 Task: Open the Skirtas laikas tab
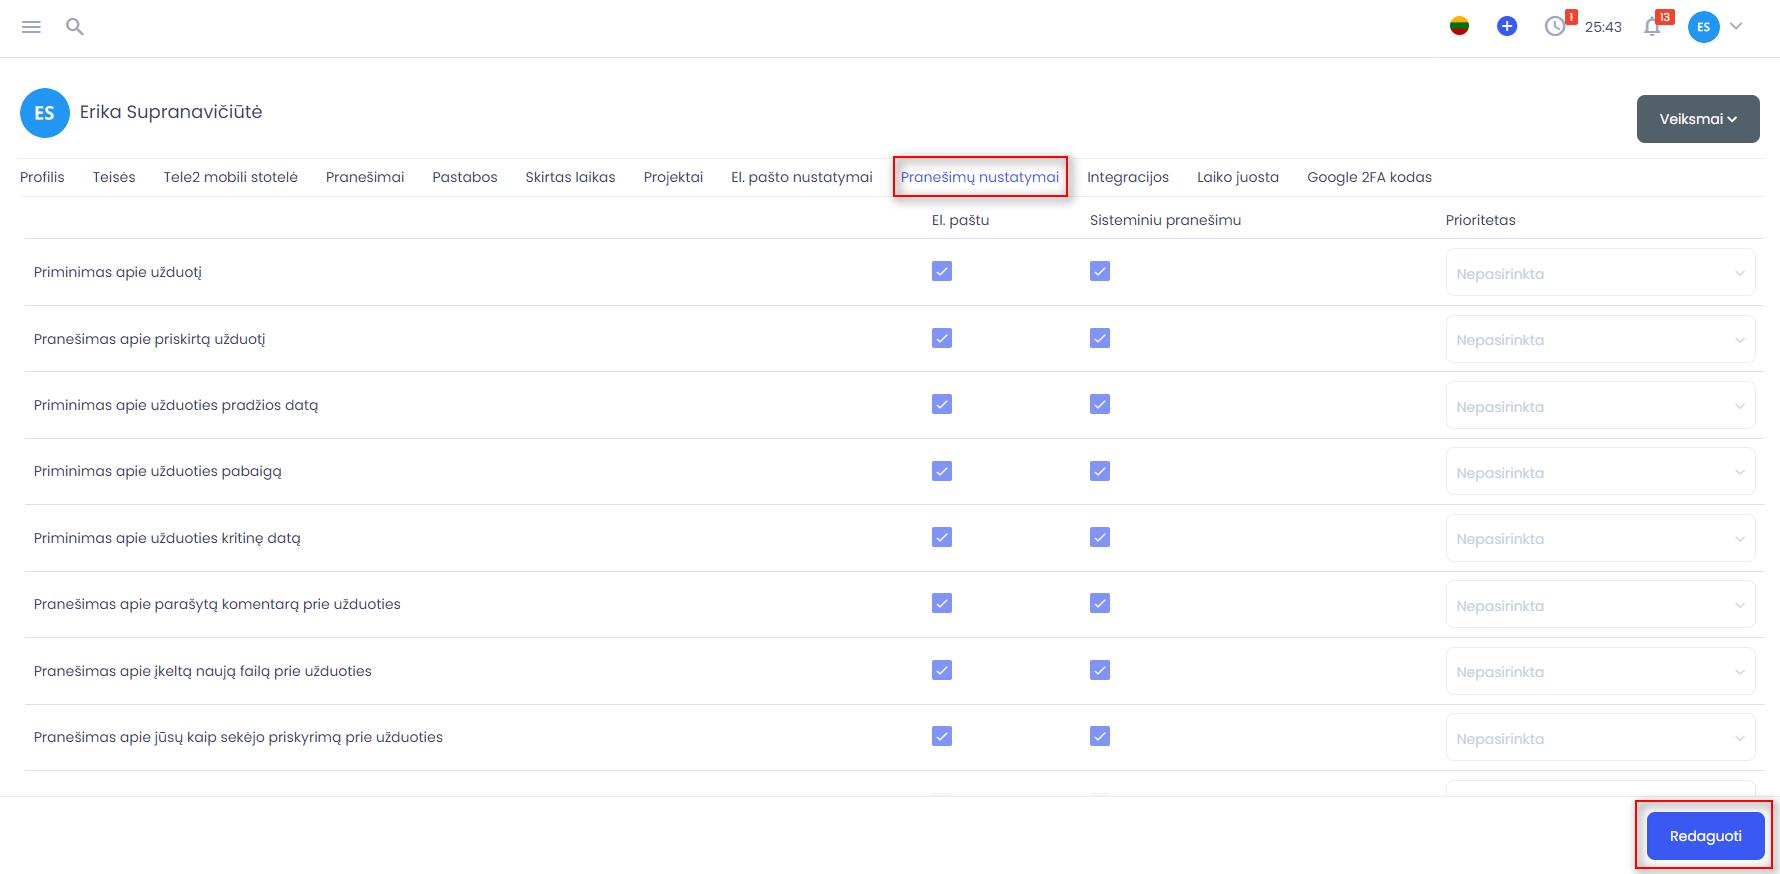click(x=570, y=177)
